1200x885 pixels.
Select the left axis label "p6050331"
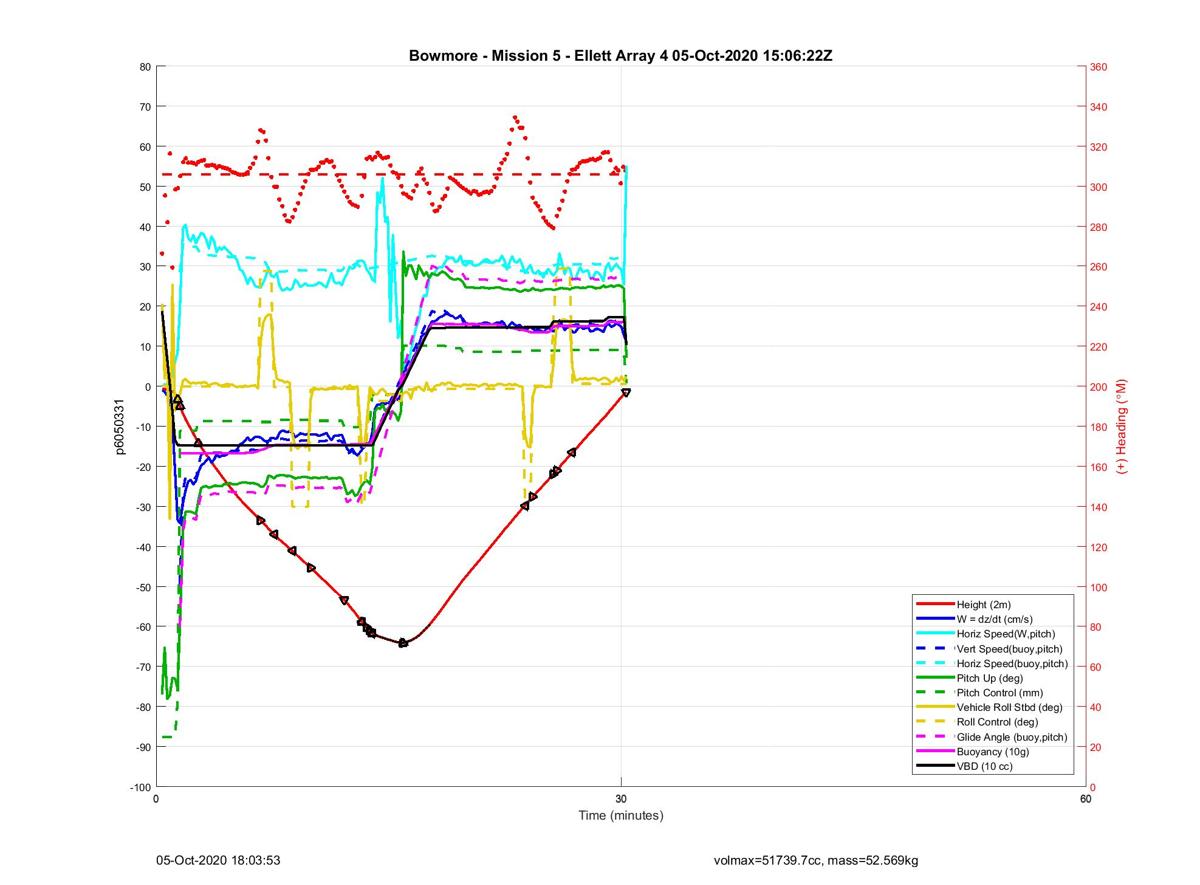point(119,427)
